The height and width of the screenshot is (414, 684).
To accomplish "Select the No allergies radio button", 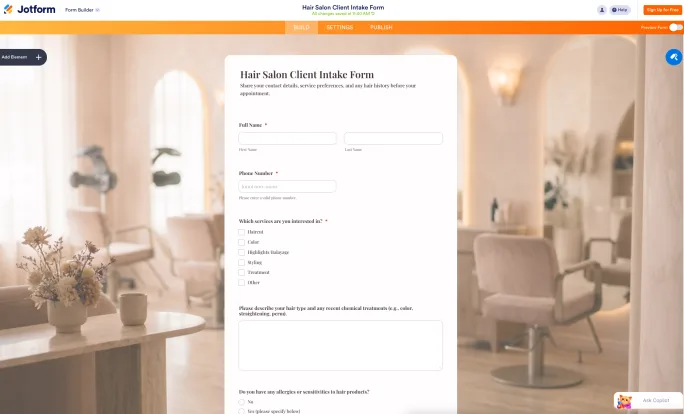I will tap(241, 402).
